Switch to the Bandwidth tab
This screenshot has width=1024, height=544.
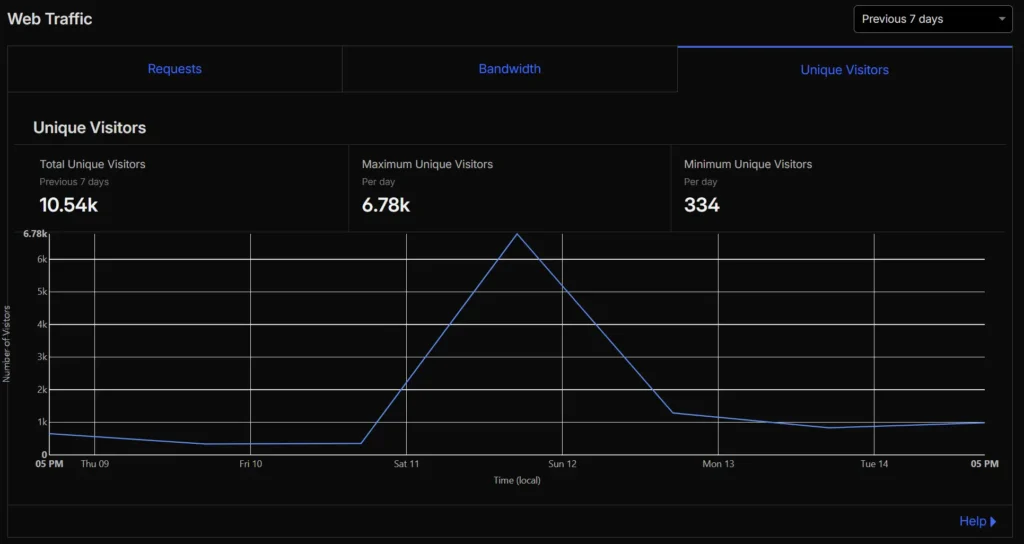point(509,69)
